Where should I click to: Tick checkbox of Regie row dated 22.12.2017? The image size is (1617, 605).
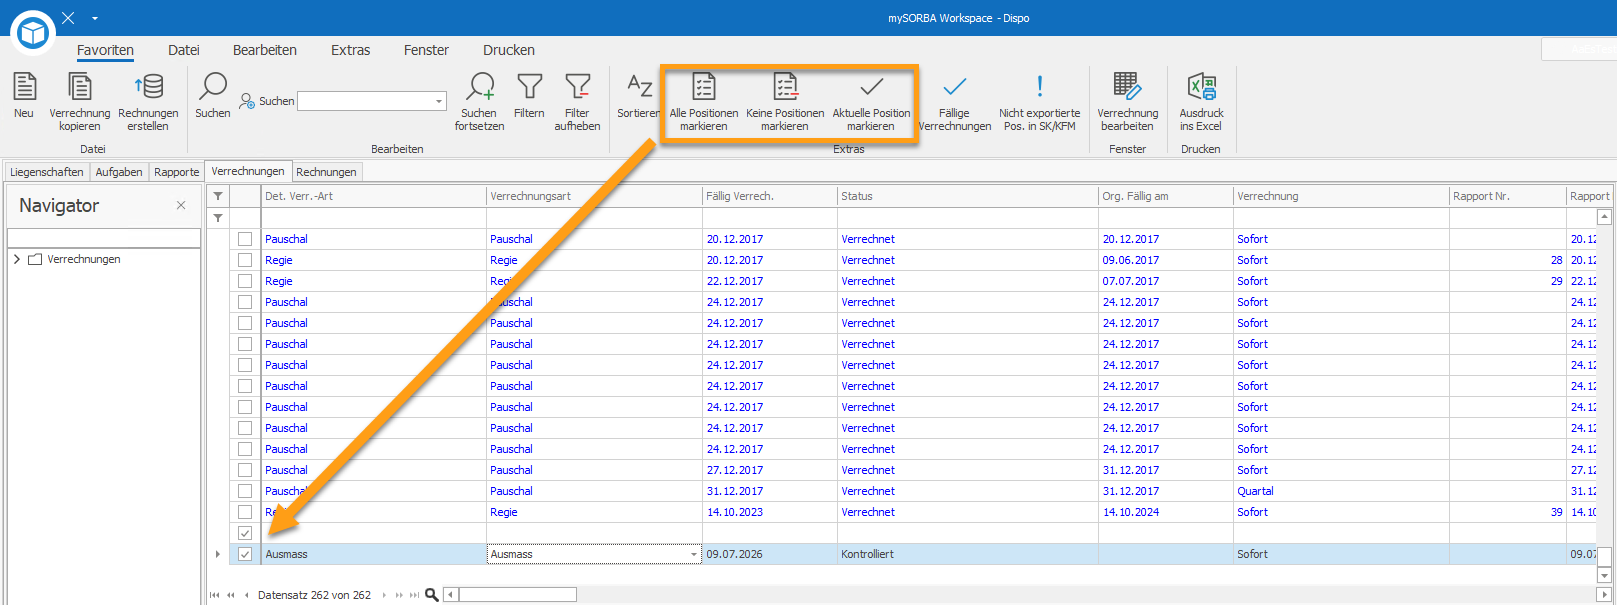click(x=245, y=281)
